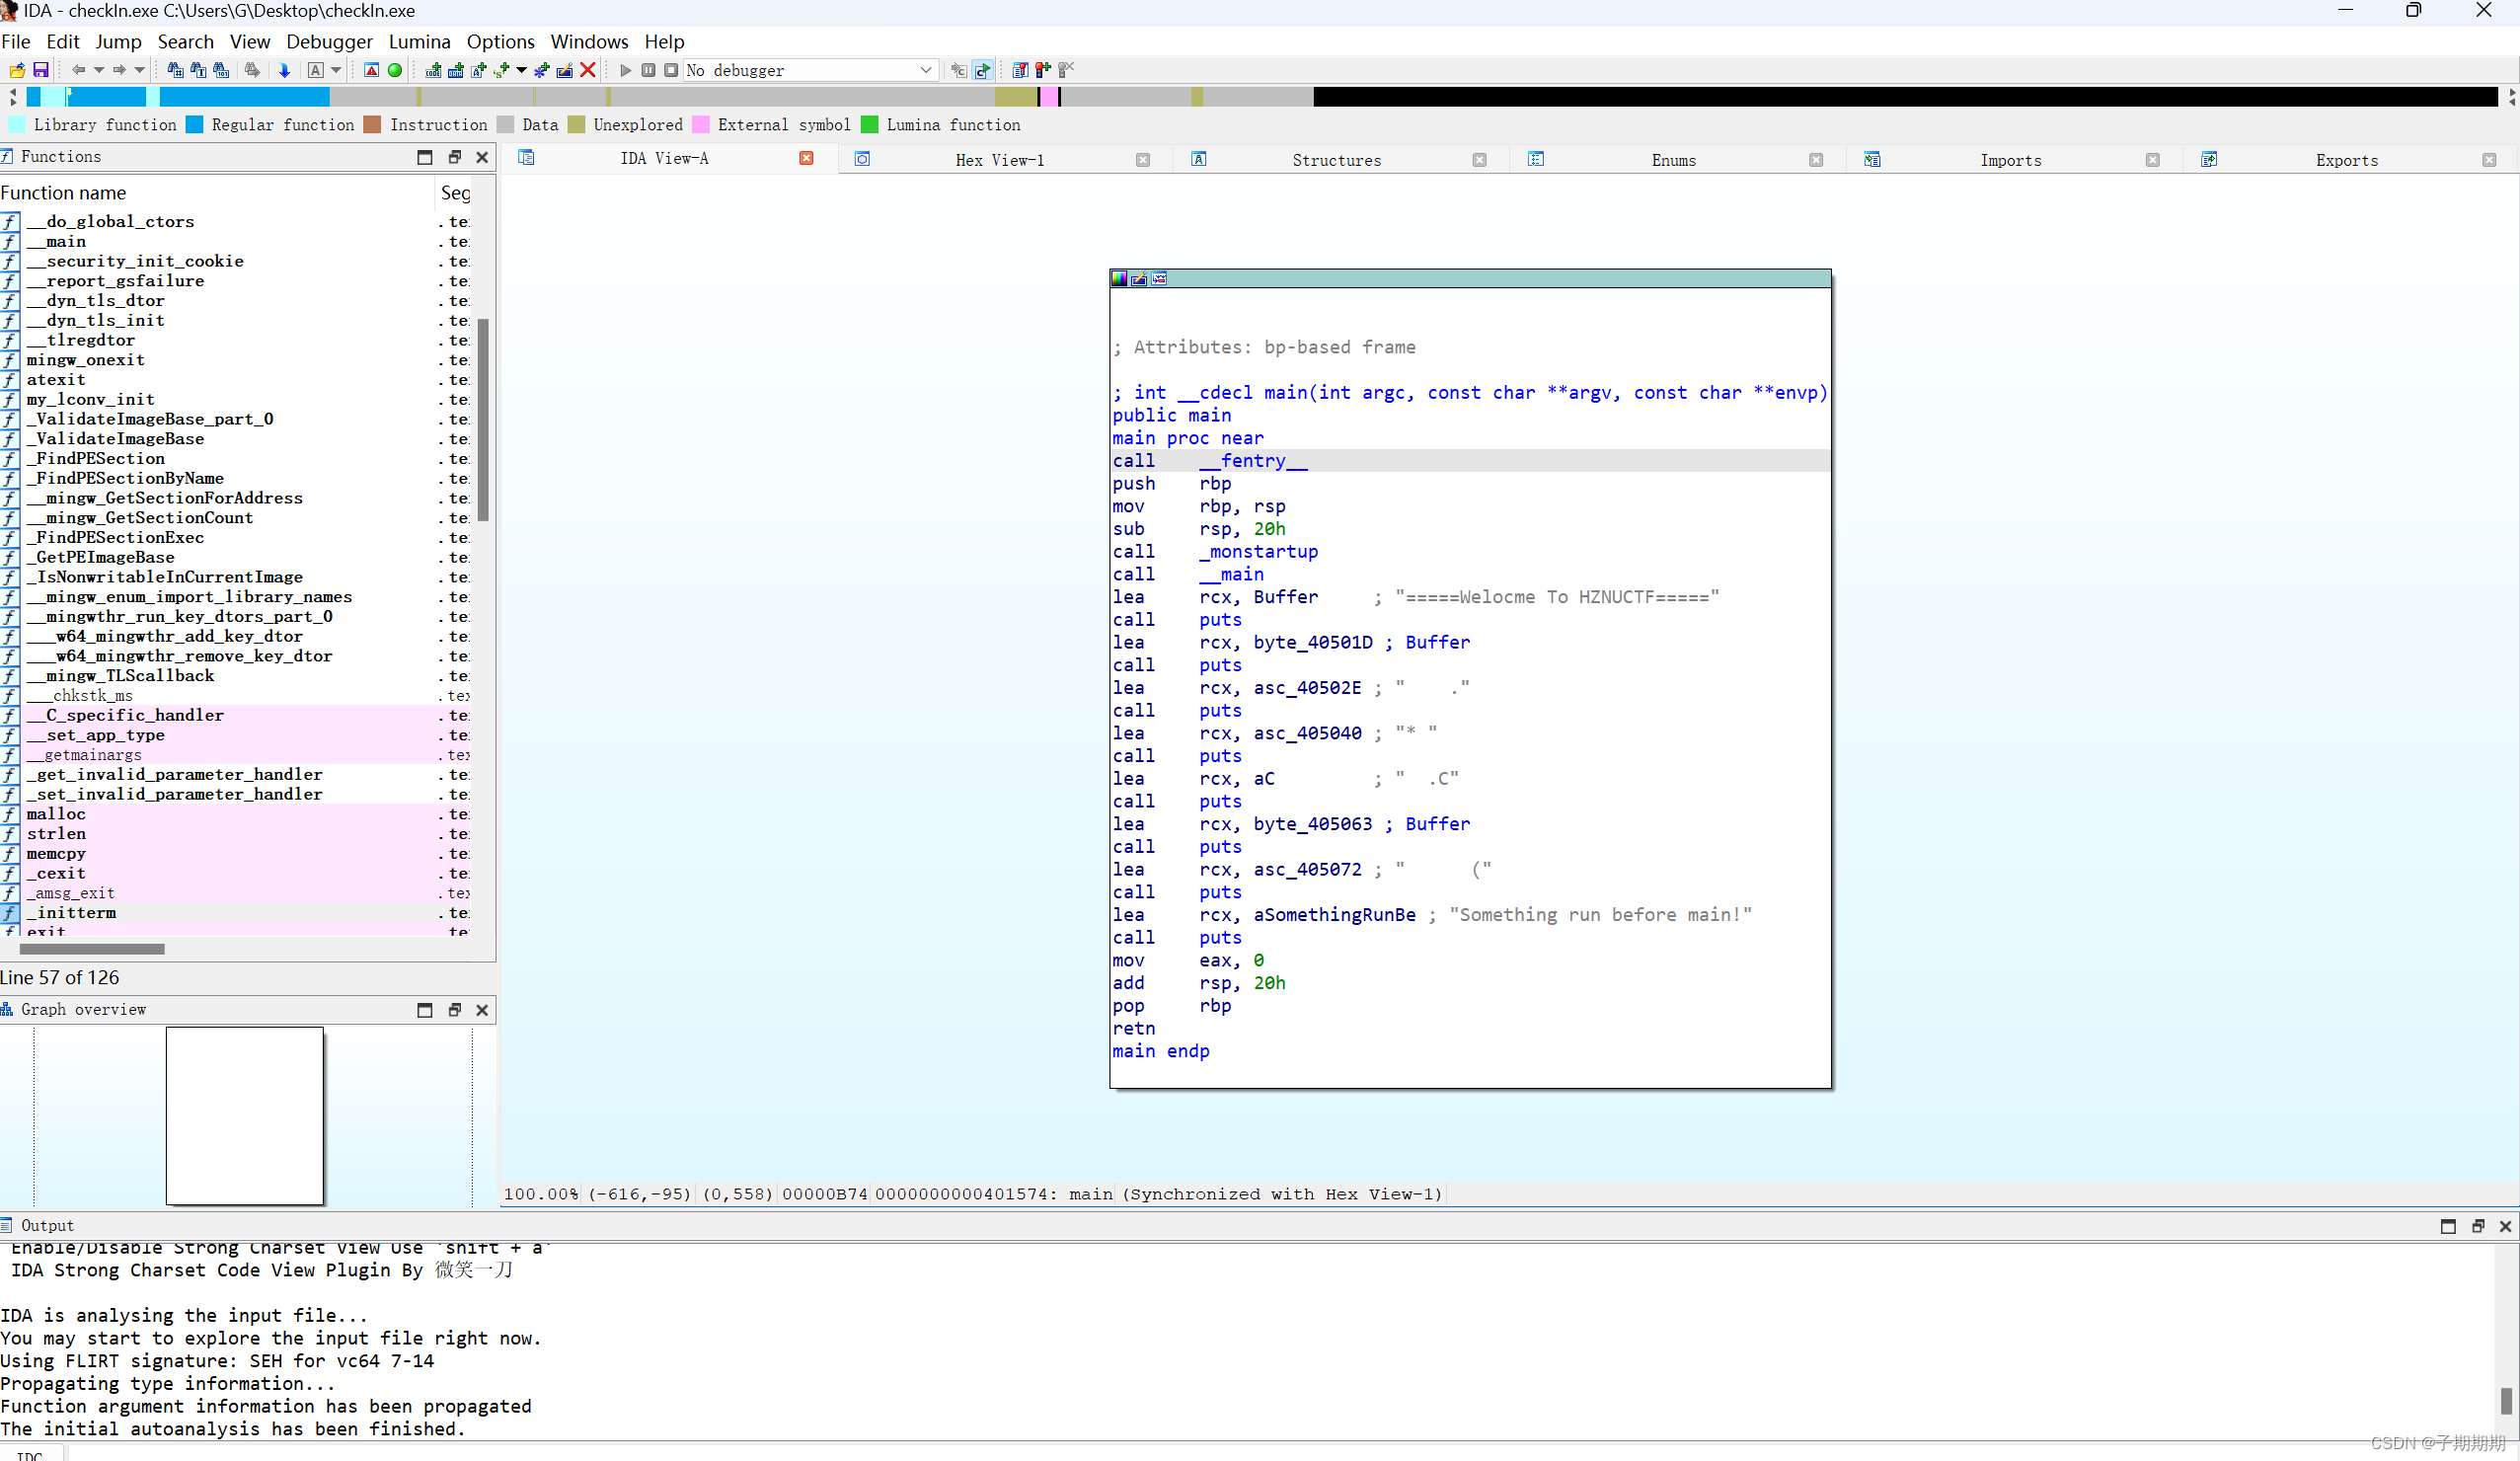The height and width of the screenshot is (1461, 2520).
Task: Create code using the CODE toolbar icon
Action: [x=434, y=70]
